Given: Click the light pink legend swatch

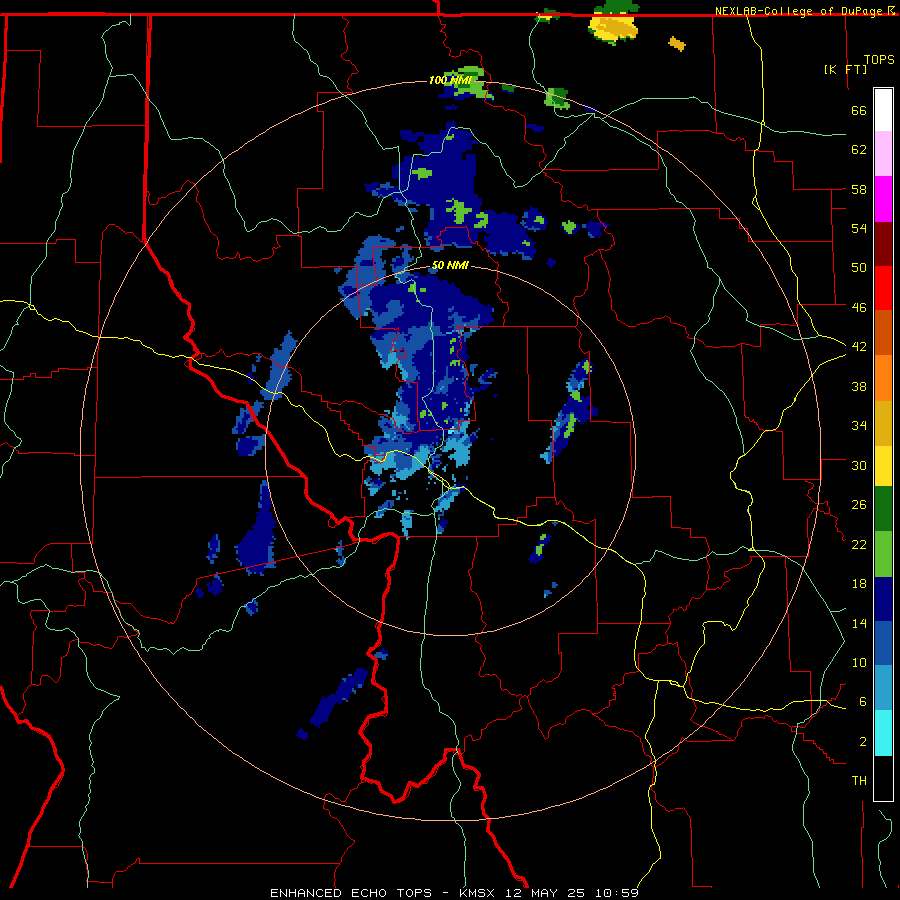Looking at the screenshot, I should click(883, 153).
